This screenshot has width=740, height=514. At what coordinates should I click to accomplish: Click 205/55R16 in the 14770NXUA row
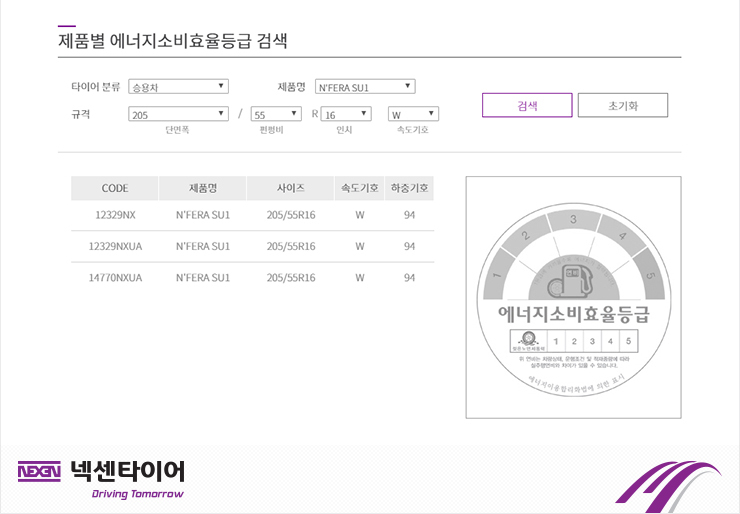point(291,278)
